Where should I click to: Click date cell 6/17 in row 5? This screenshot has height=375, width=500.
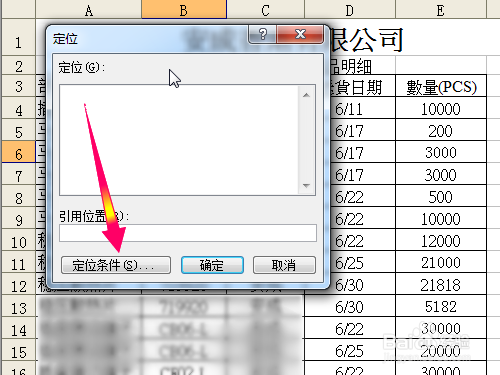[363, 130]
